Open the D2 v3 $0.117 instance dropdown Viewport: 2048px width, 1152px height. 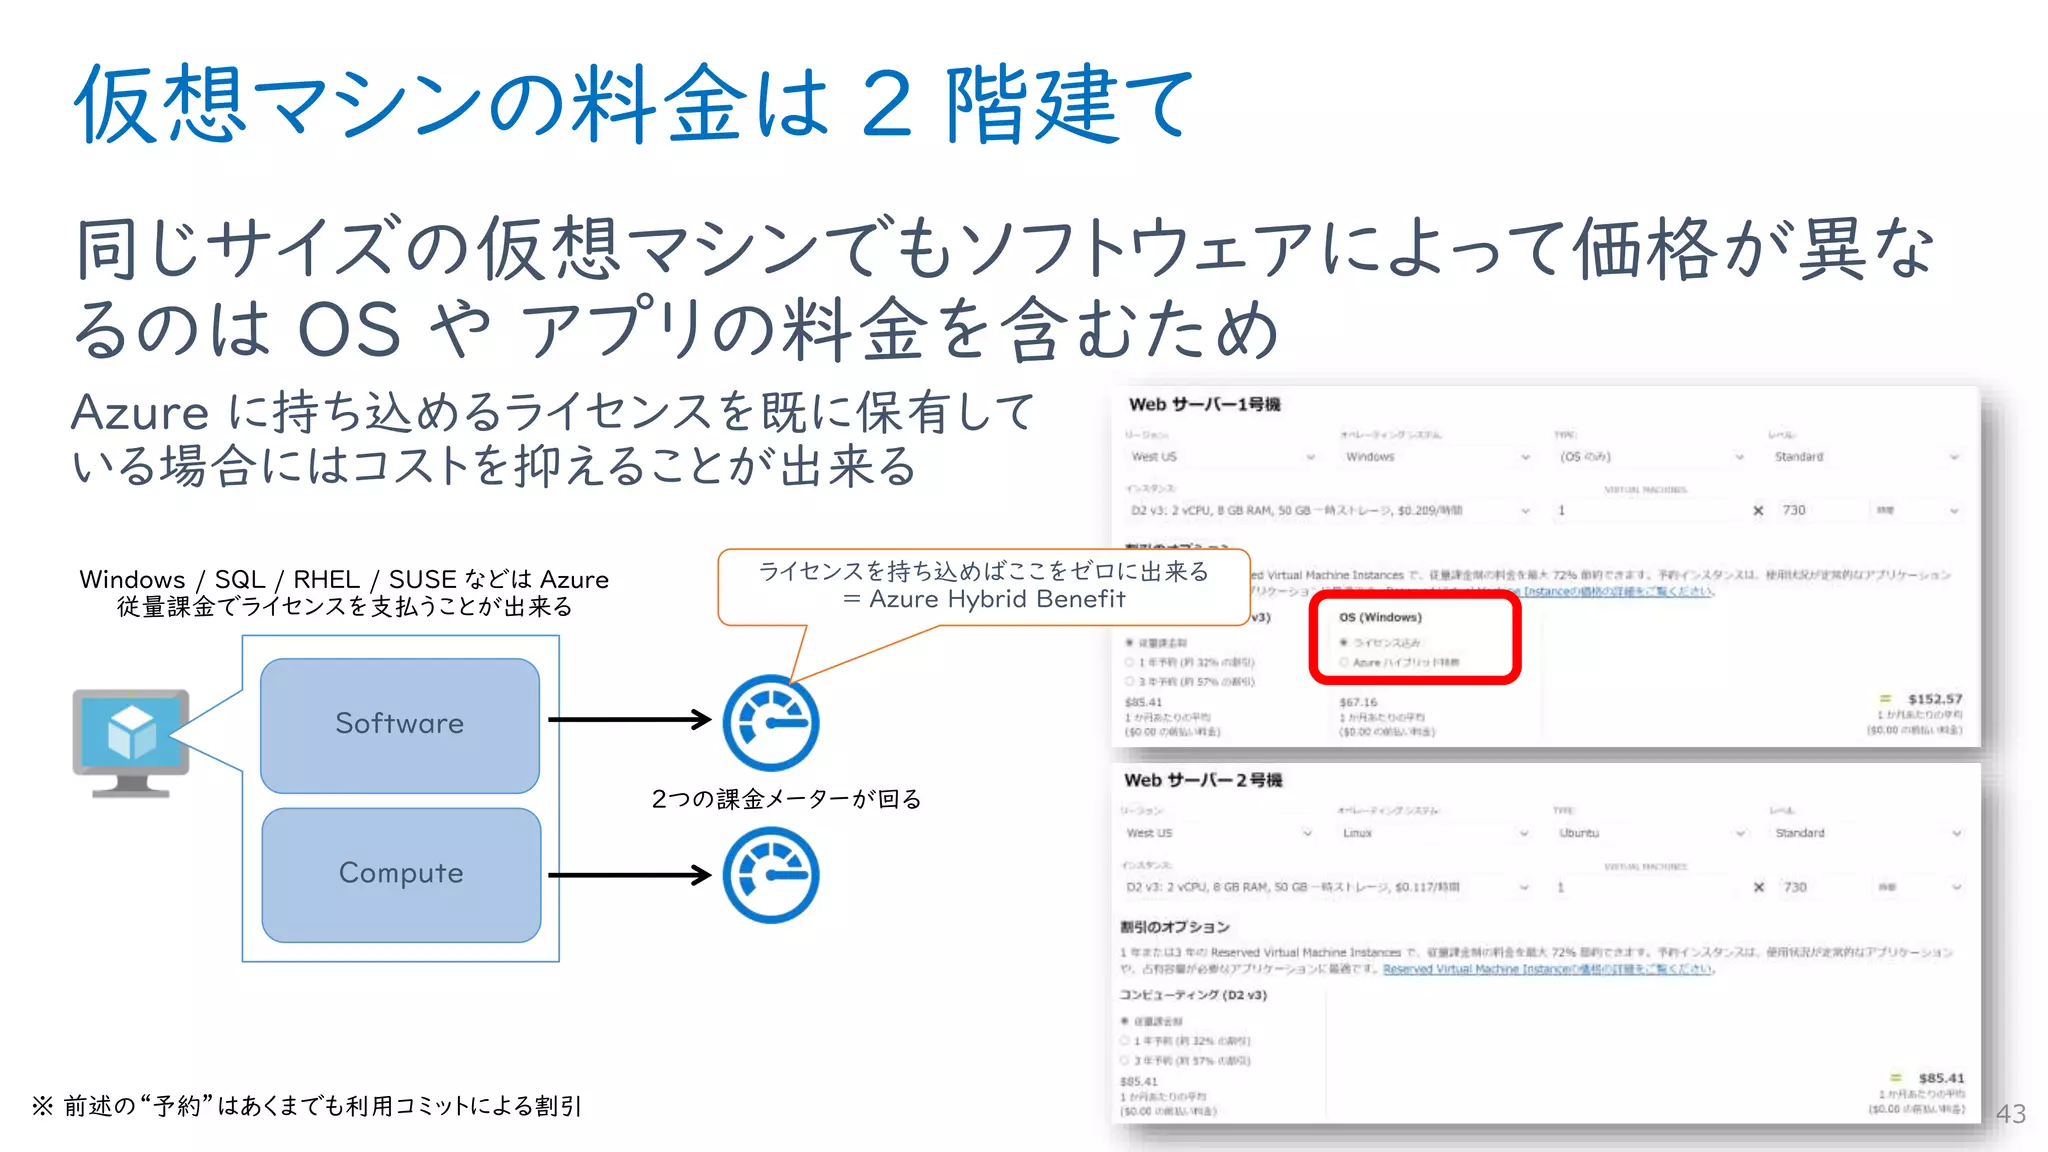tap(1327, 887)
